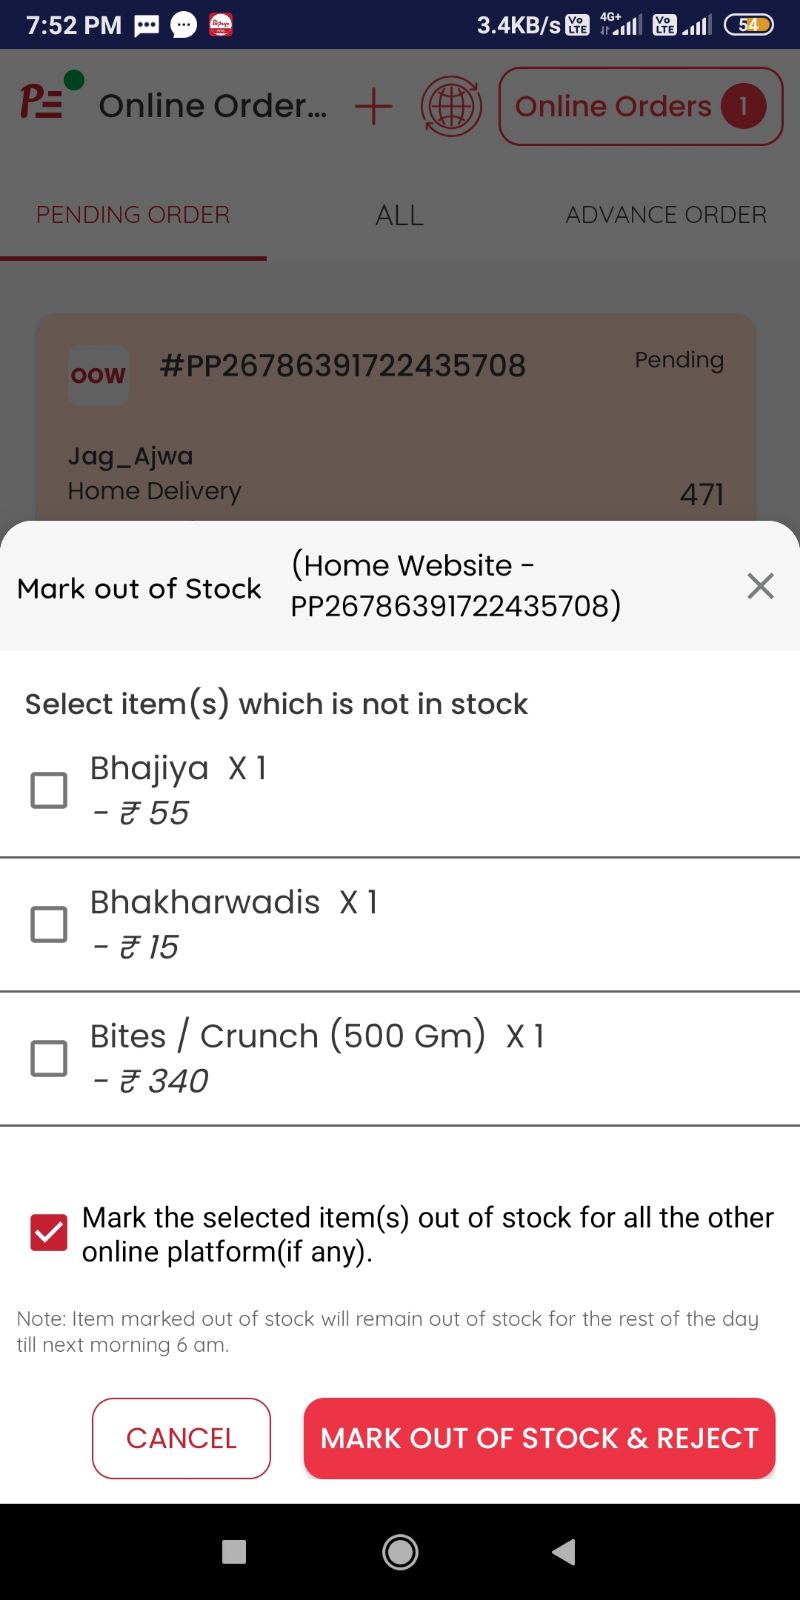800x1600 pixels.
Task: Switch to the ALL tab
Action: pos(399,215)
